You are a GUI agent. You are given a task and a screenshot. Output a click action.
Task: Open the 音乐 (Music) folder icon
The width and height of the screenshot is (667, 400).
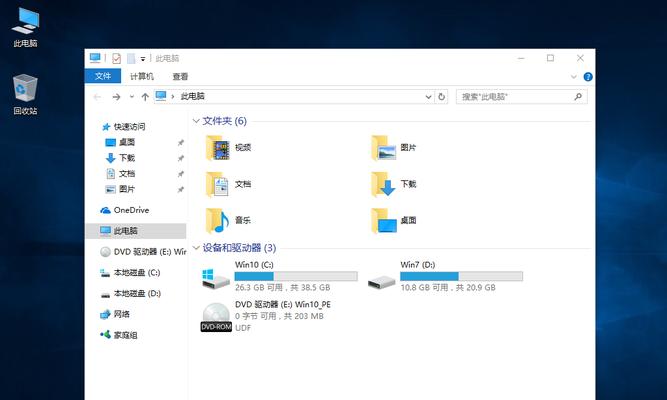coord(217,219)
